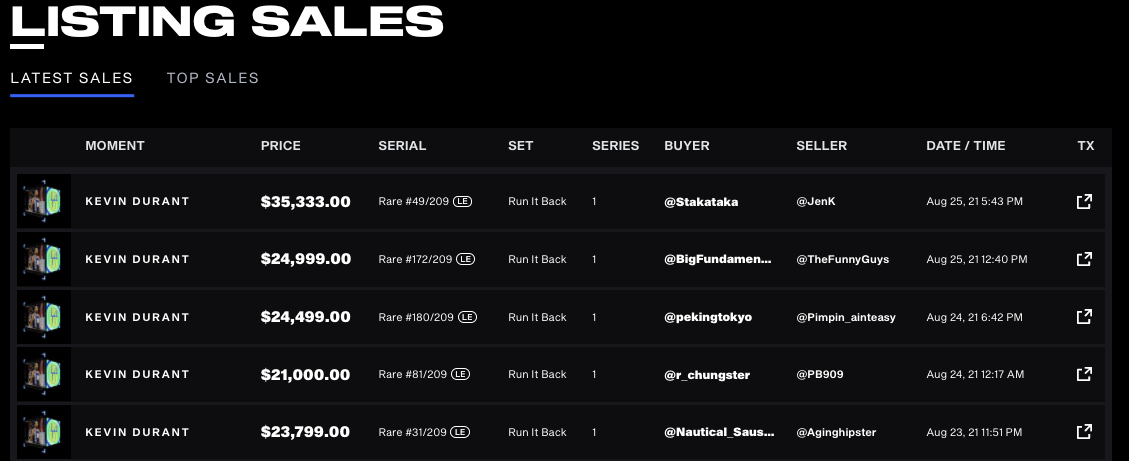
Task: Open buyer @r_chungster profile
Action: coord(706,375)
